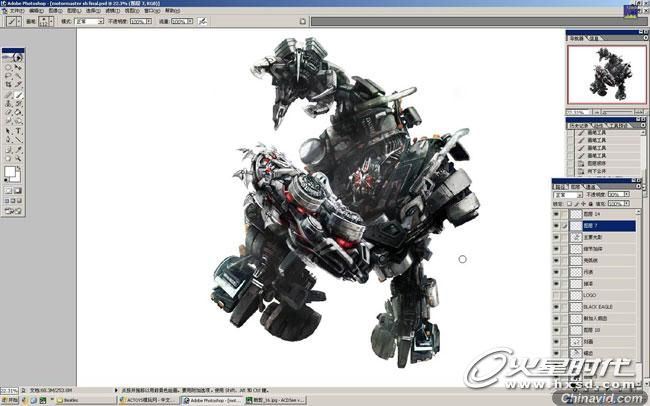
Task: Click the Jump to ImageReady button
Action: pyautogui.click(x=13, y=211)
